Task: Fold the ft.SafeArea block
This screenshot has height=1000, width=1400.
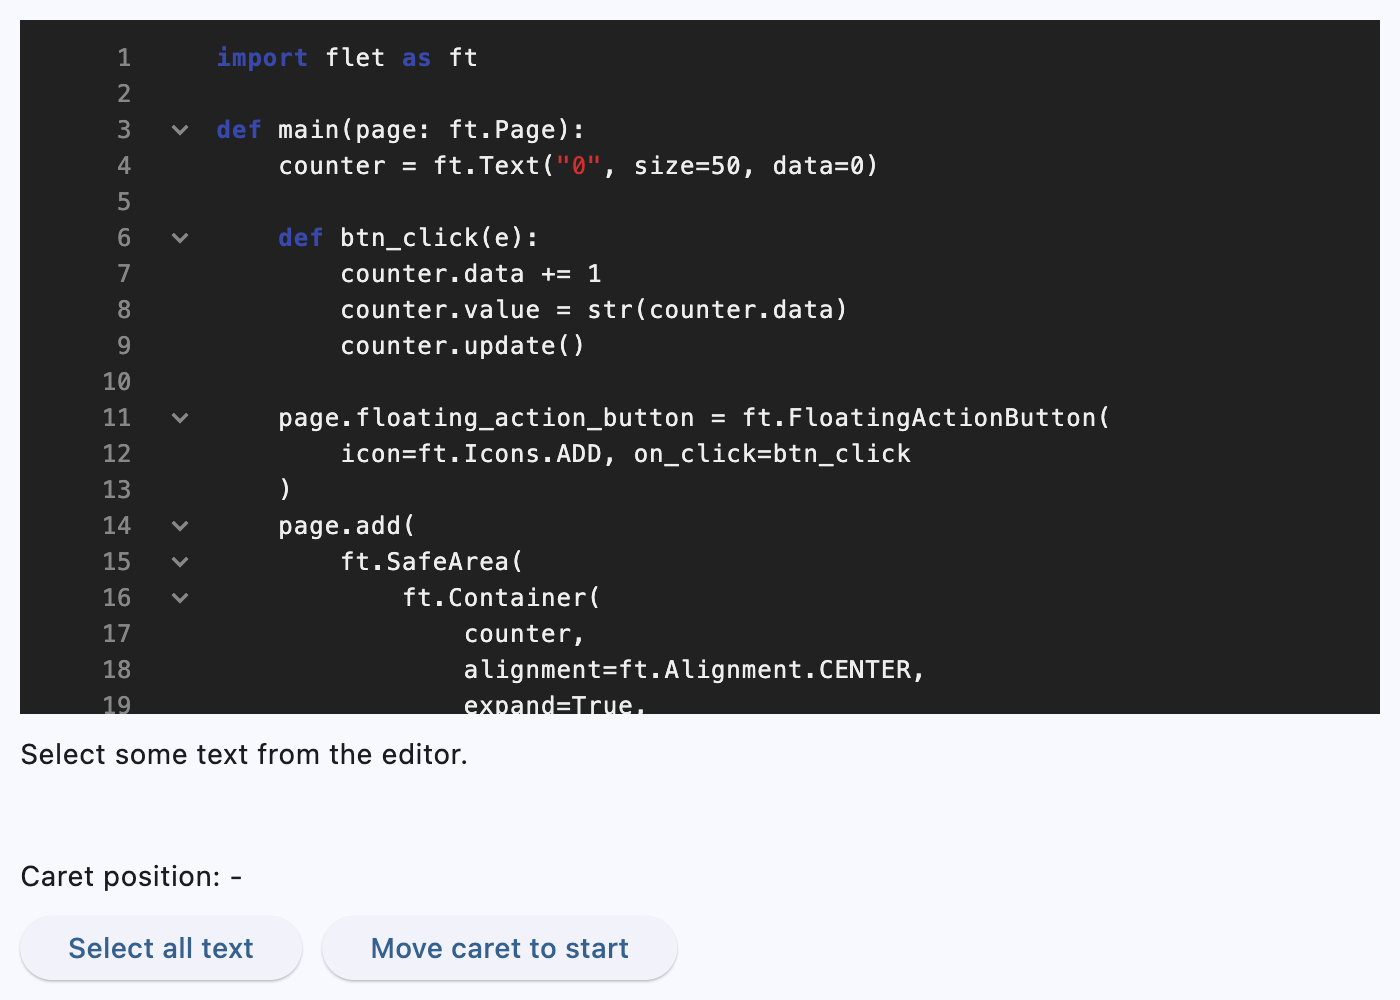Action: coord(179,562)
